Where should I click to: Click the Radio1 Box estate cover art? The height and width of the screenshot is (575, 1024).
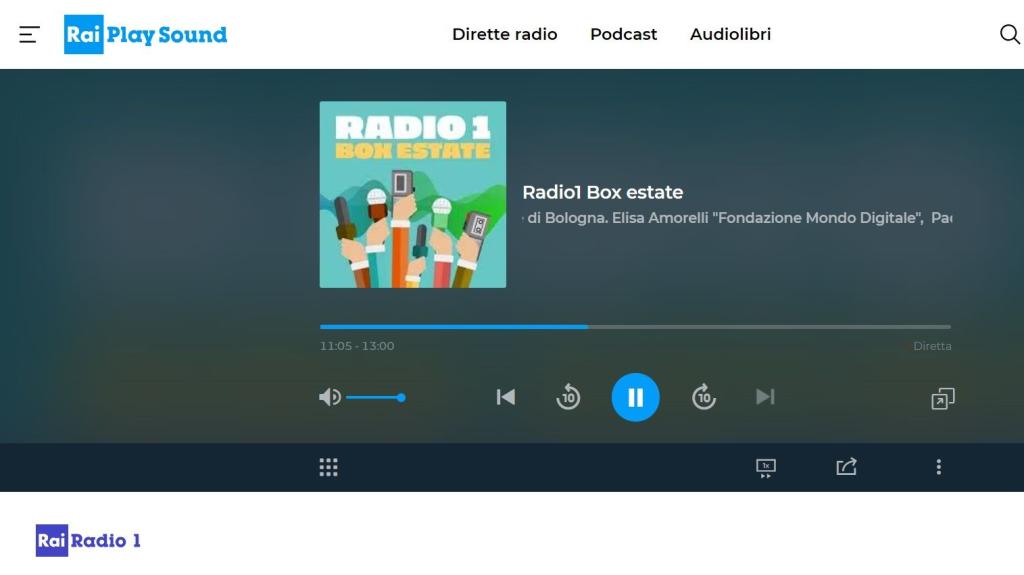pyautogui.click(x=413, y=194)
